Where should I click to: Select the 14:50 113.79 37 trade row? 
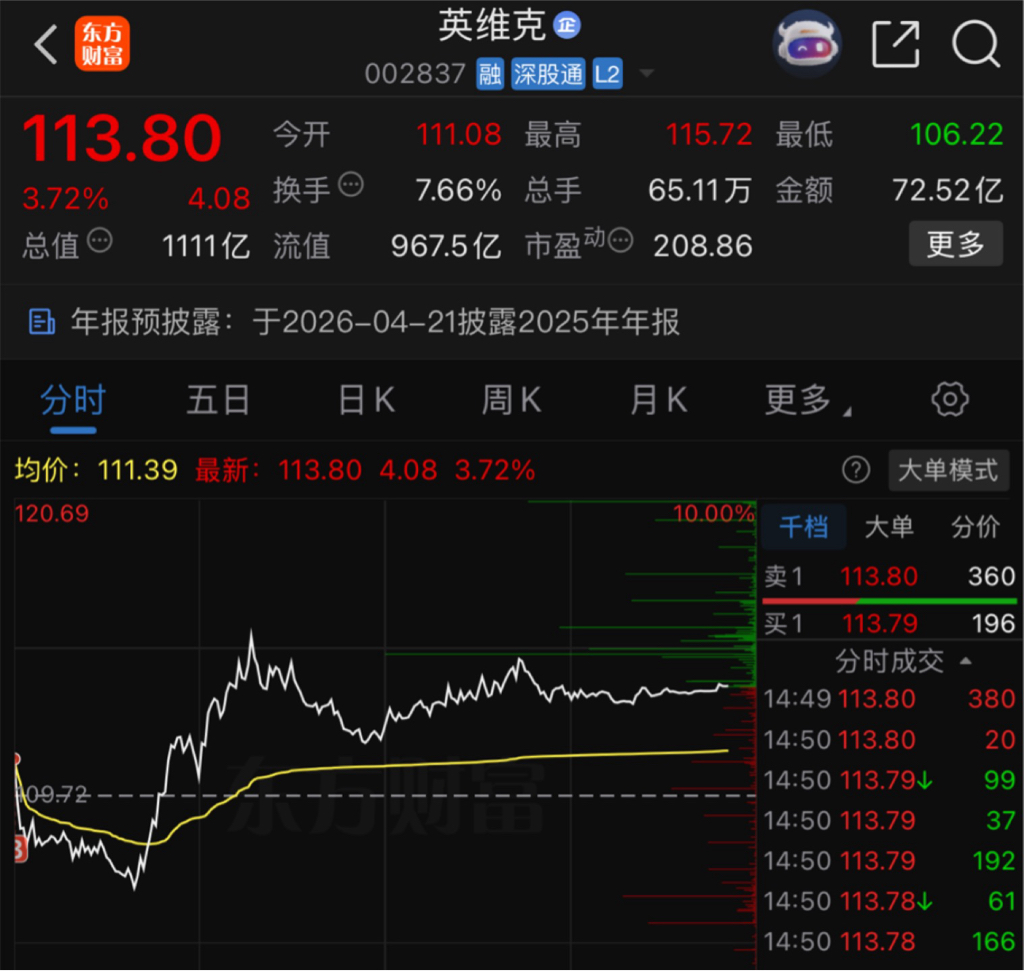tap(889, 821)
